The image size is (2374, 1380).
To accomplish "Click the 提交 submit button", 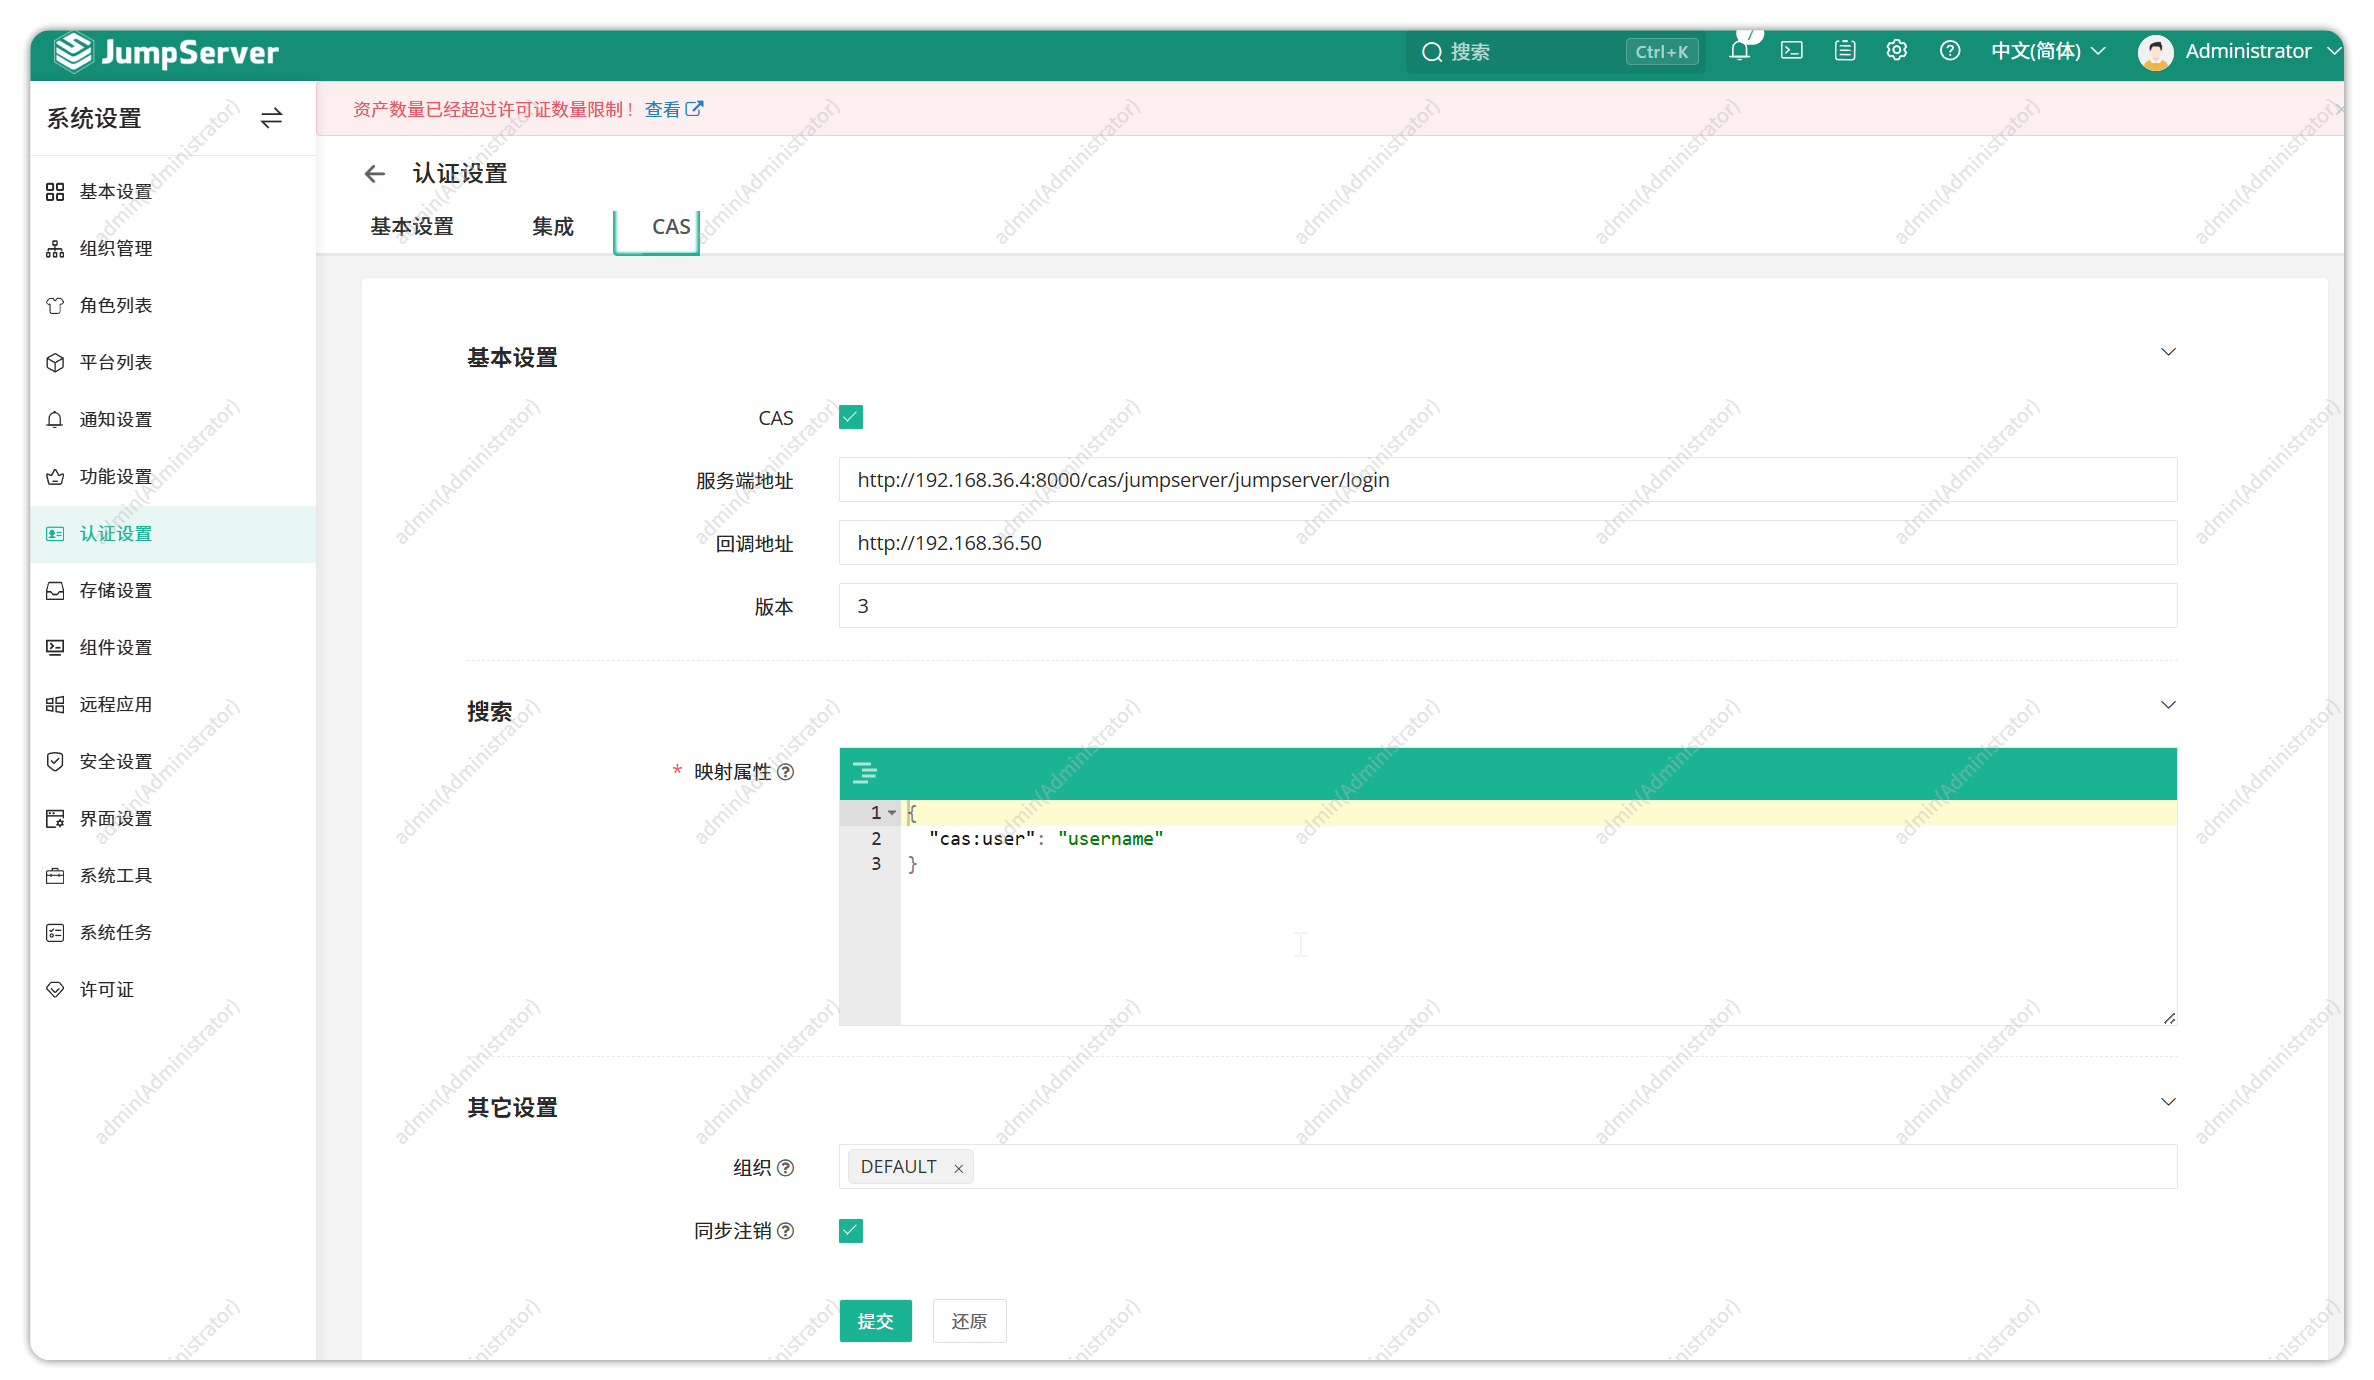I will click(x=875, y=1321).
